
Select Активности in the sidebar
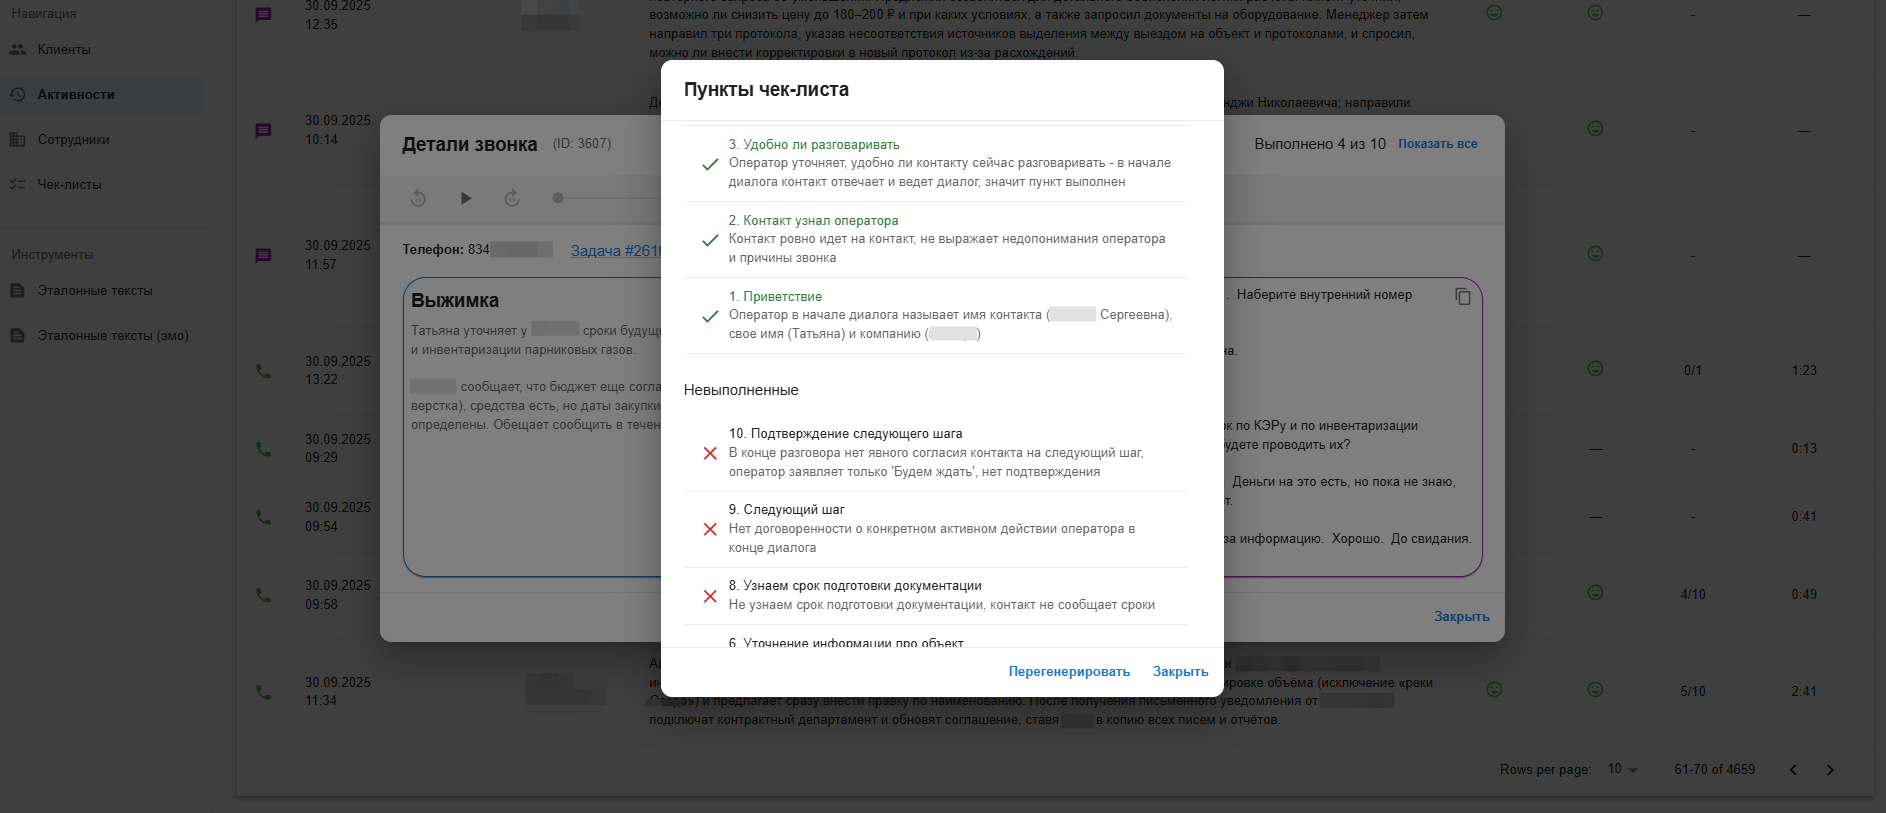point(76,95)
